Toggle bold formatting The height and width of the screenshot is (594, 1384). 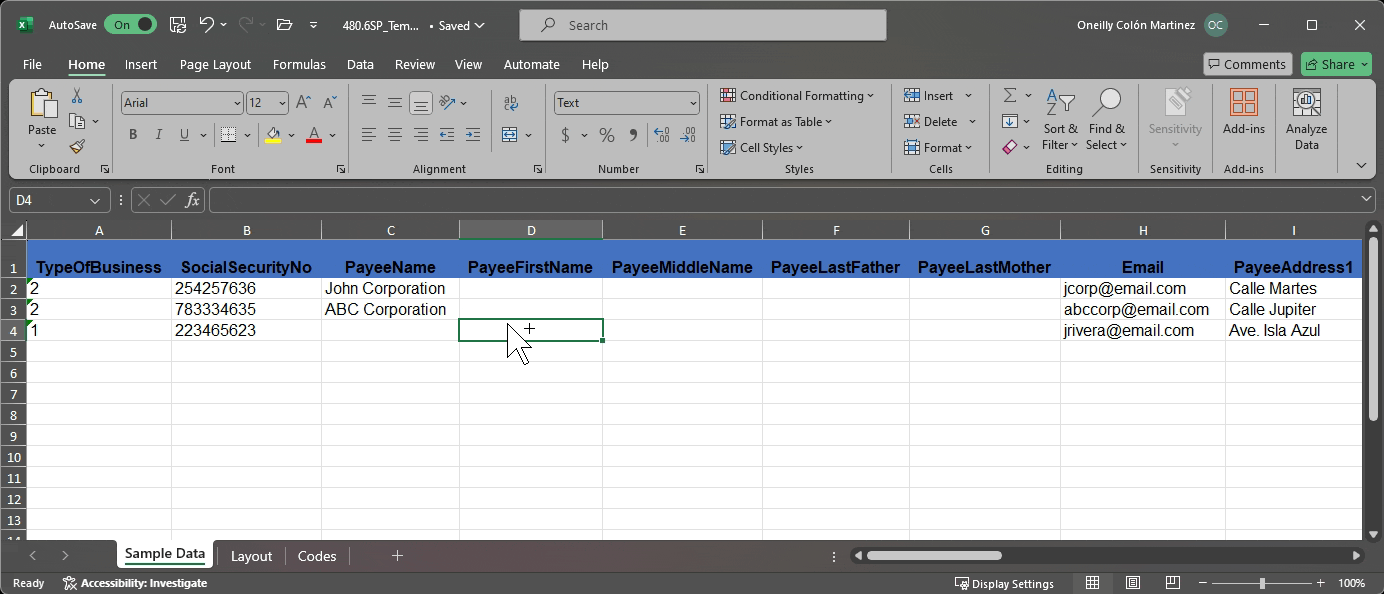pos(133,134)
